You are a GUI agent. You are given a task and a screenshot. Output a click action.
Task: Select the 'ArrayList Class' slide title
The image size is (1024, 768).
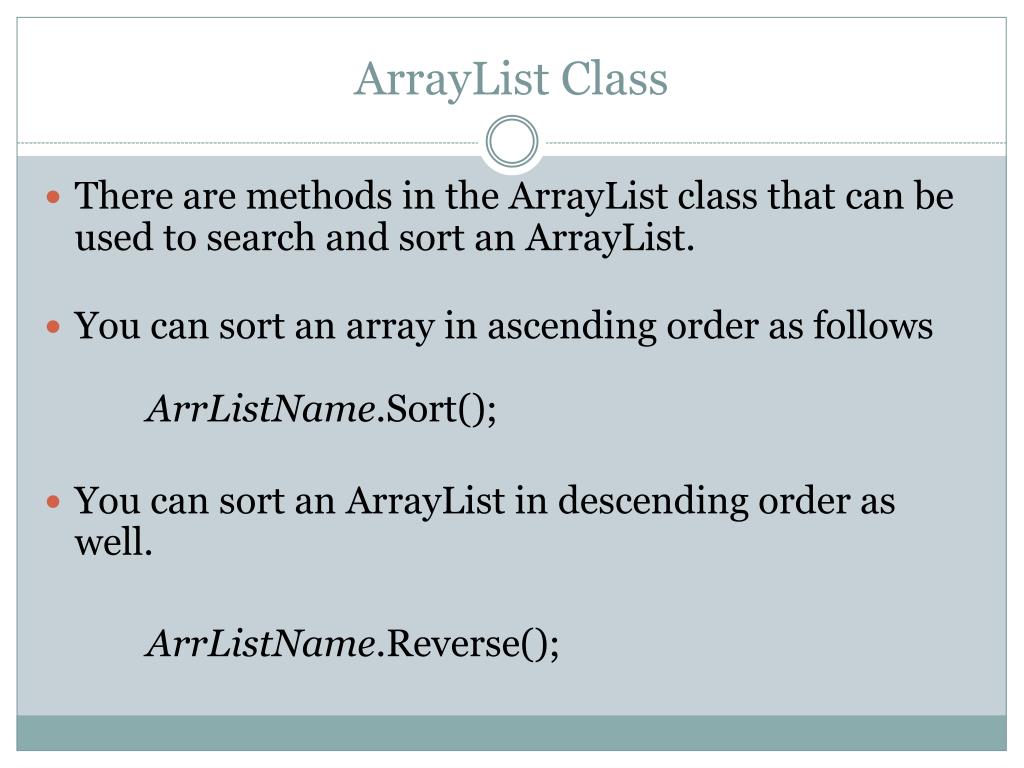[511, 80]
